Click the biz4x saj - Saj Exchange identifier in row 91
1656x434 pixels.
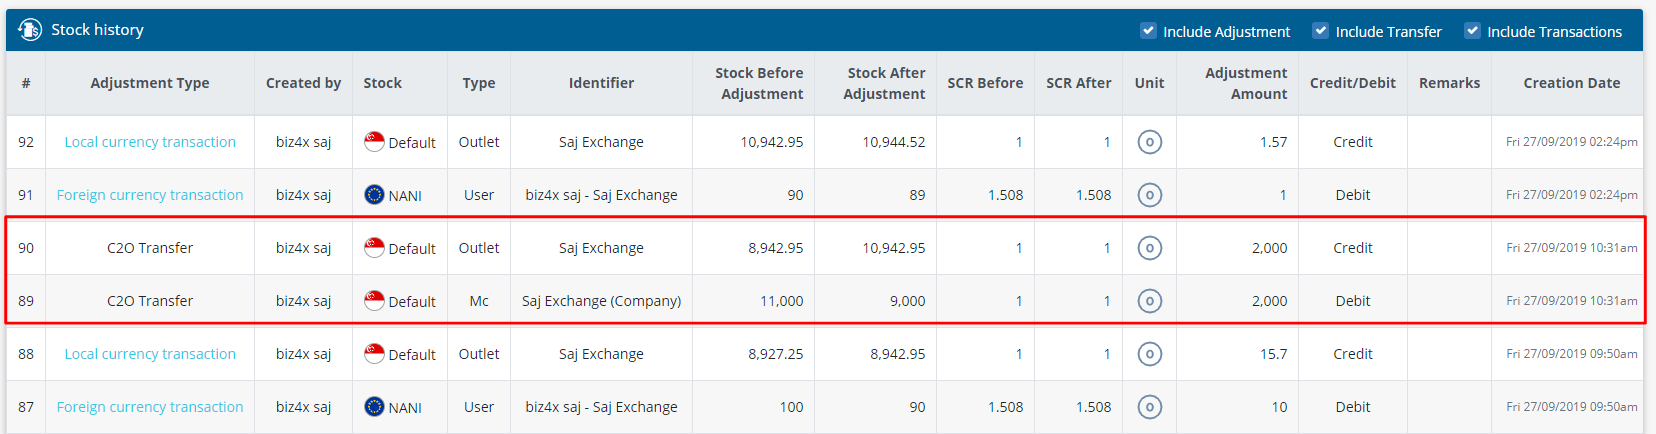point(601,195)
